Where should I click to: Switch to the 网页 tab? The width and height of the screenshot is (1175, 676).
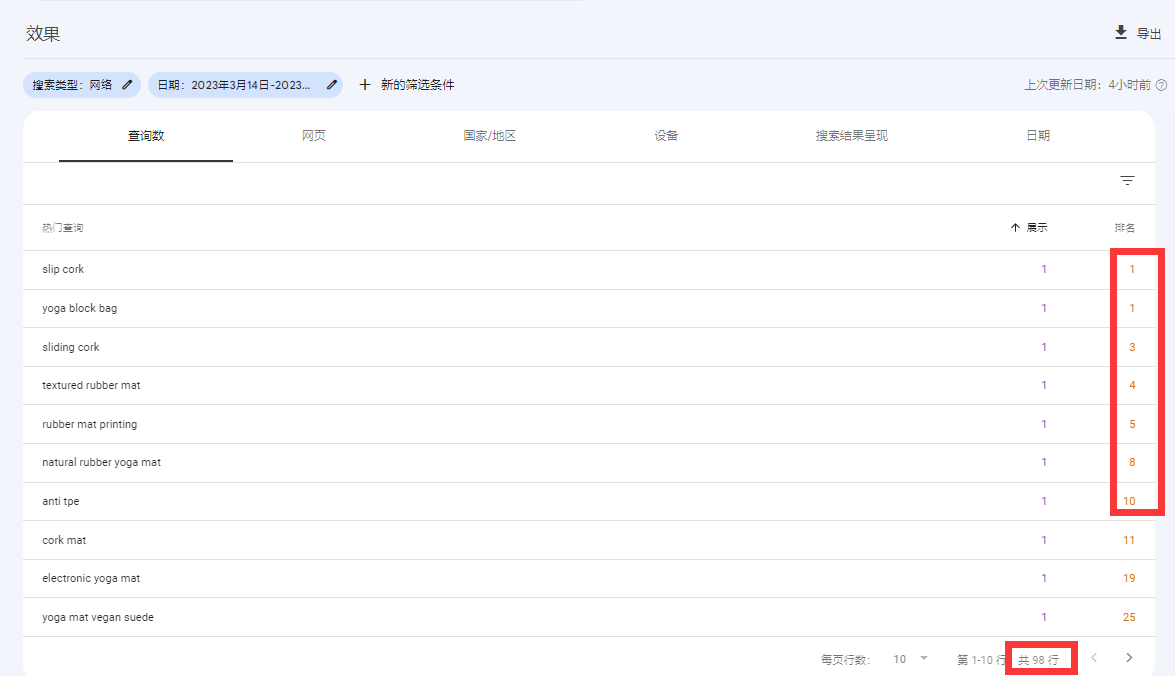coord(314,136)
